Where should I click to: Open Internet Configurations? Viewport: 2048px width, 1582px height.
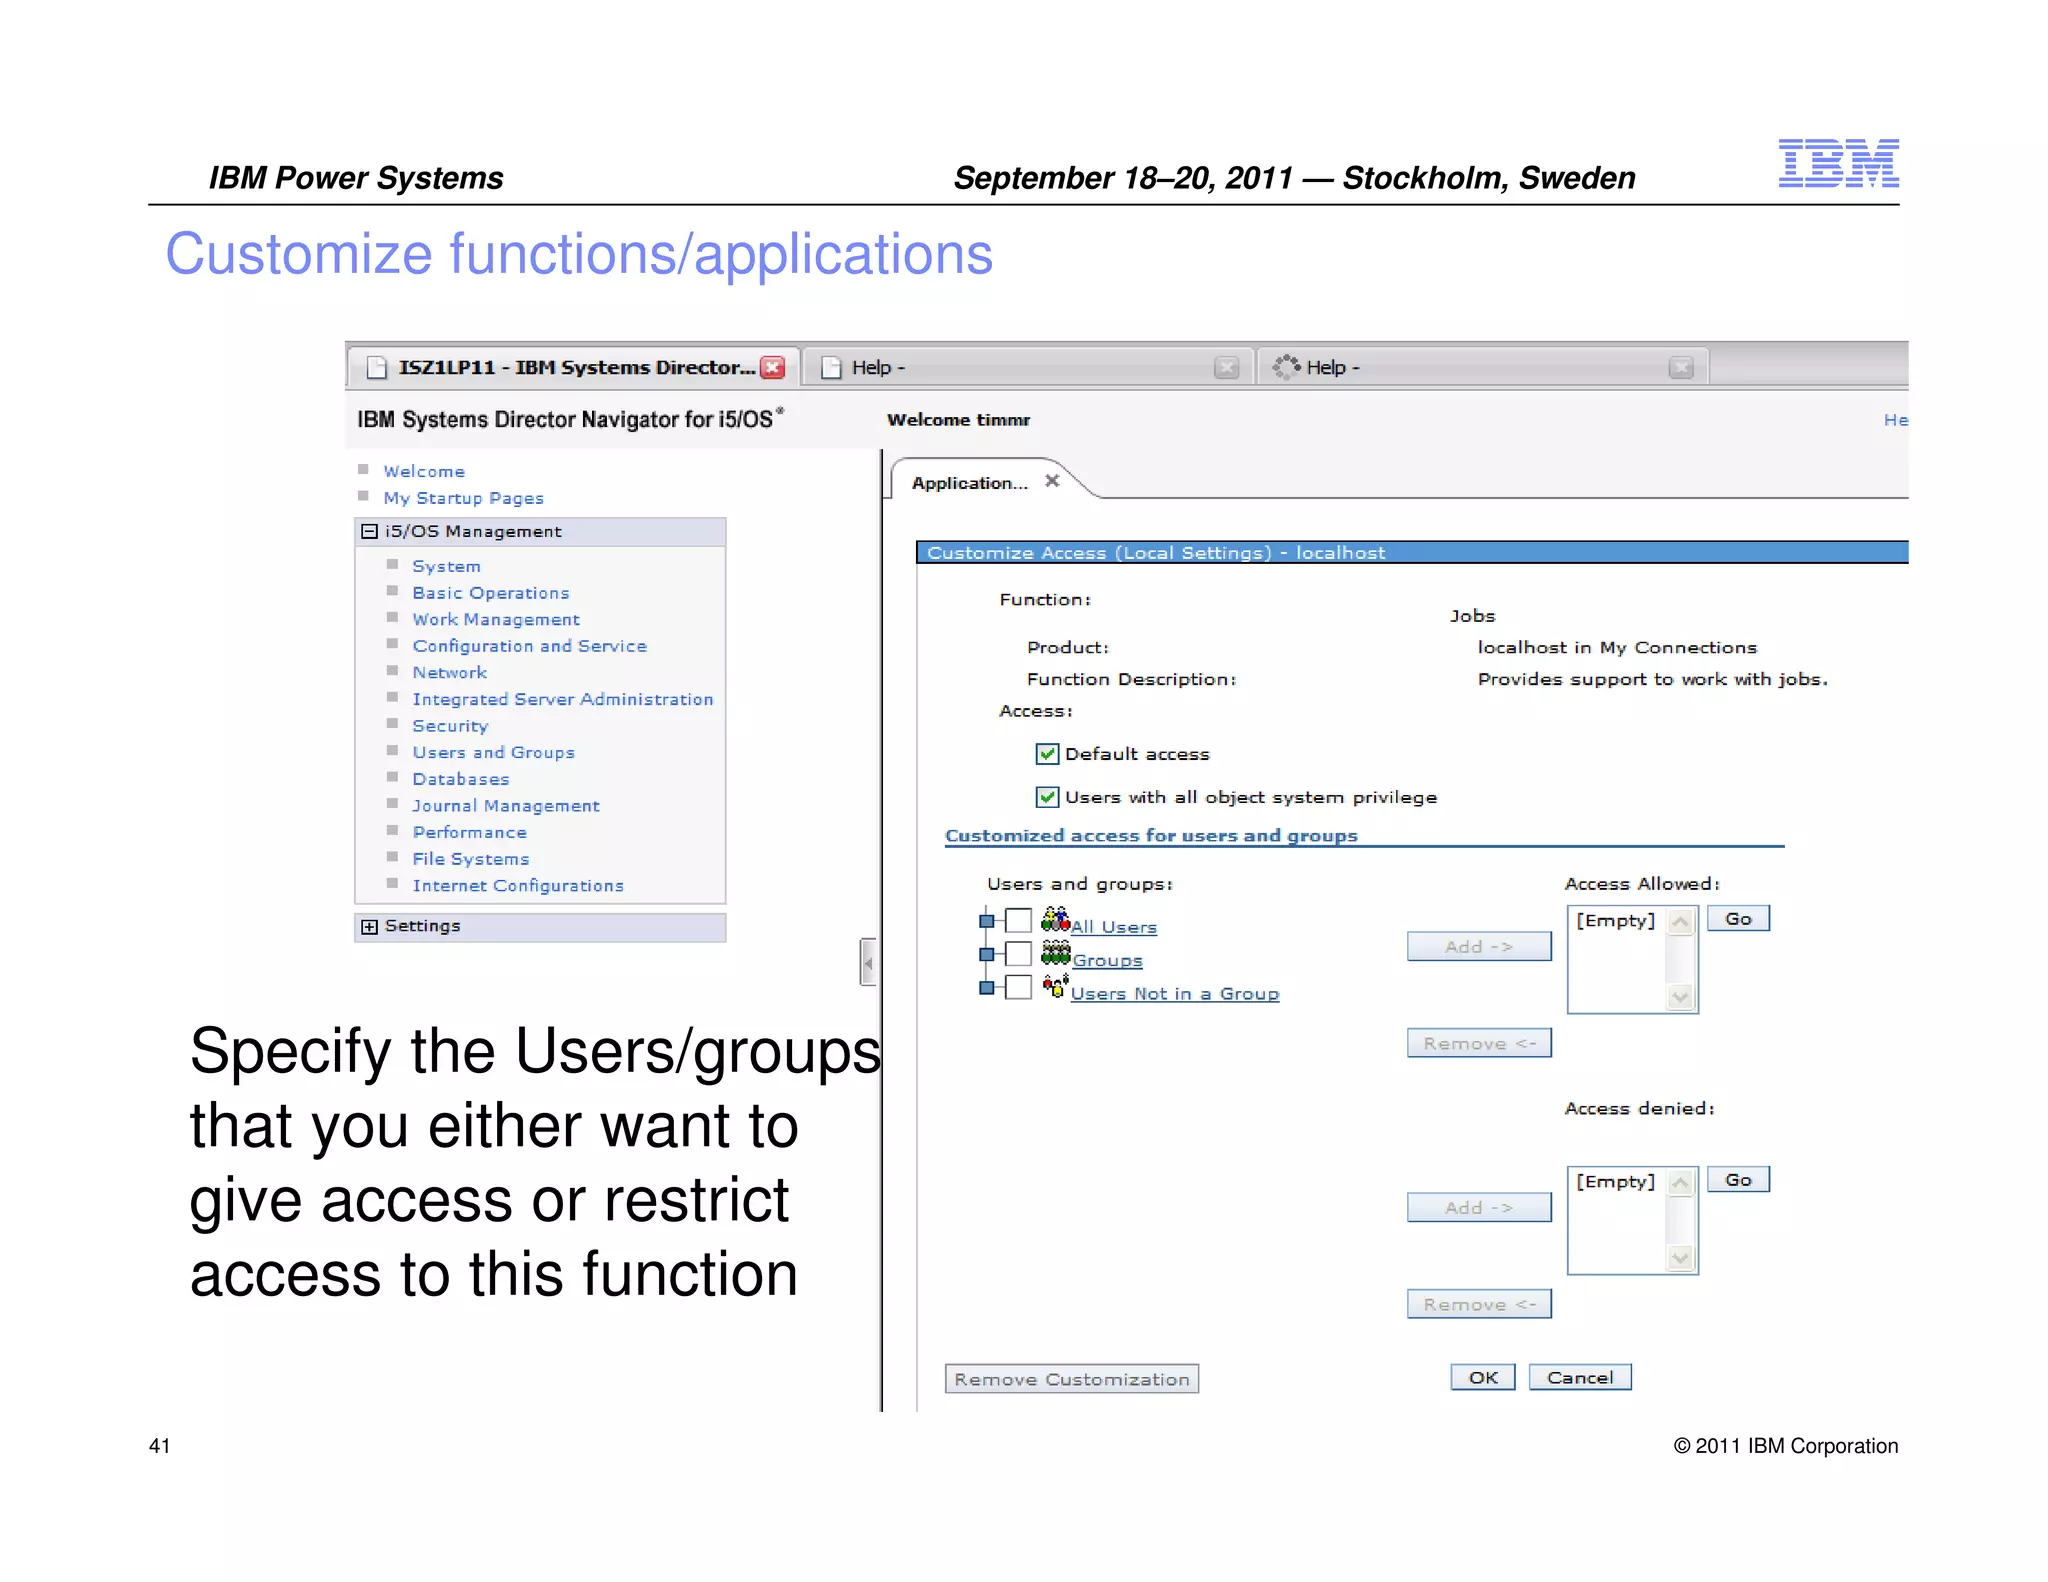518,886
